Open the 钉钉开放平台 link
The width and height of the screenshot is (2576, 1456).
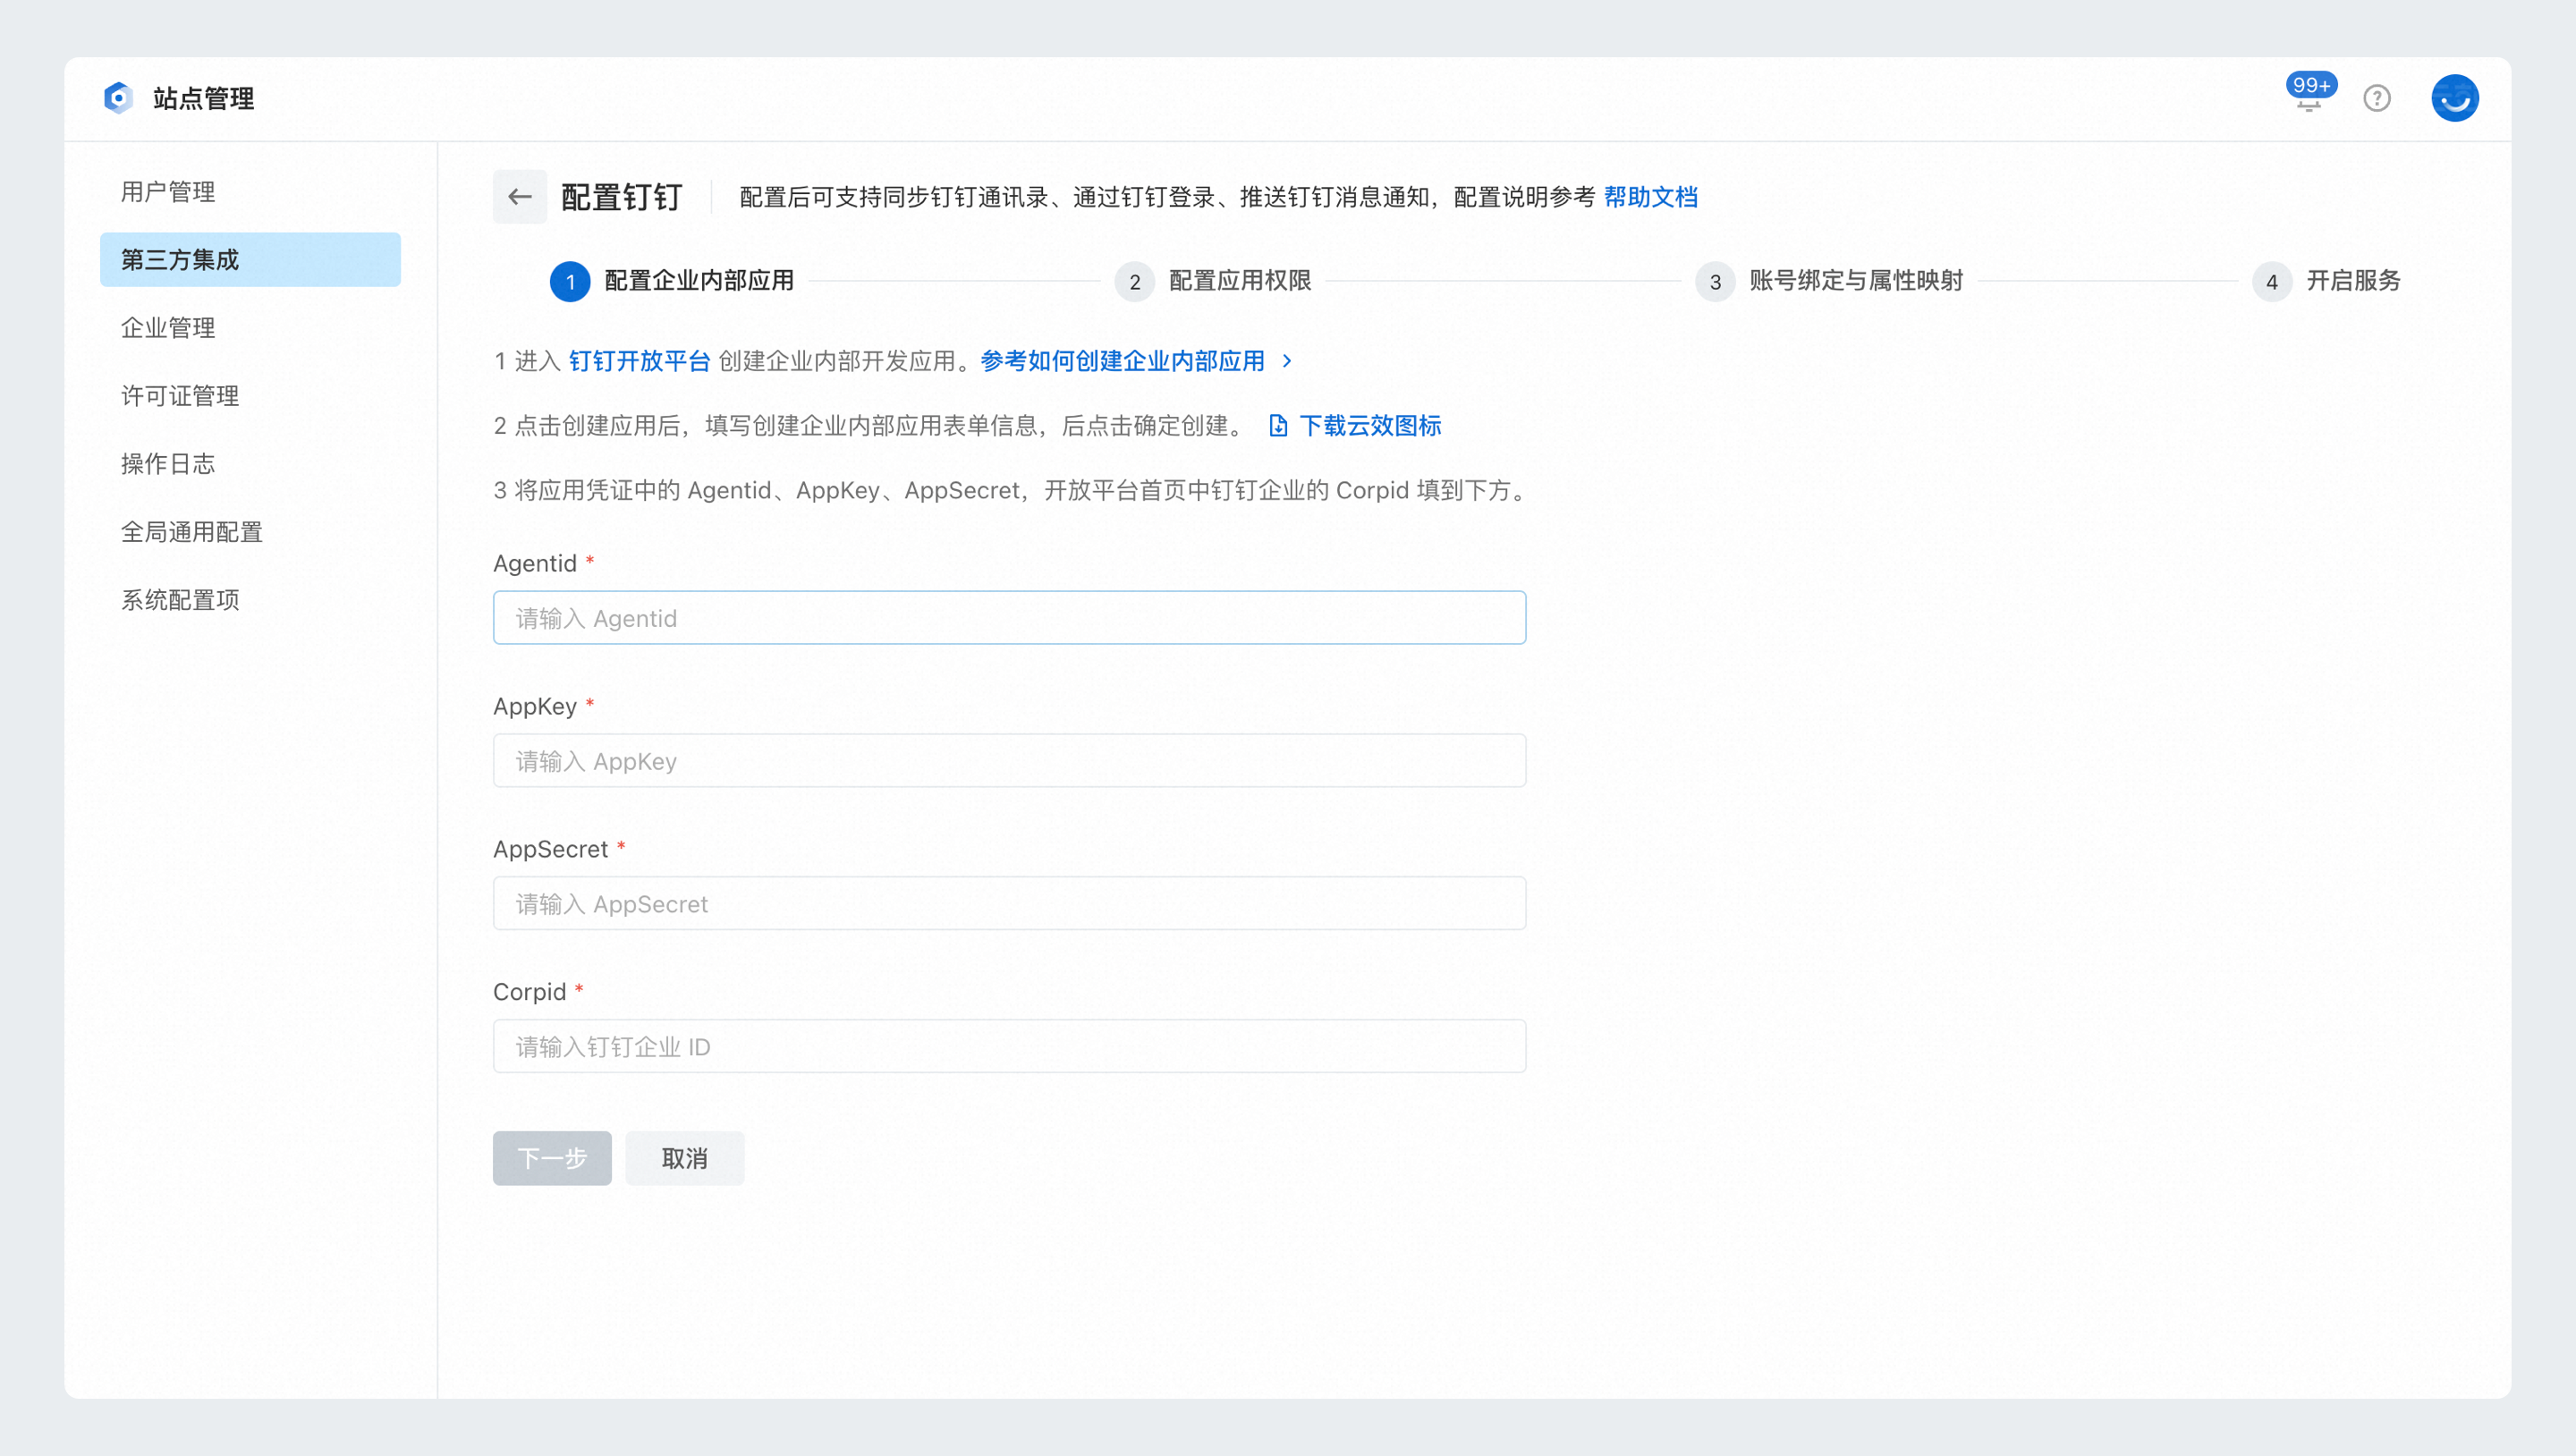[640, 361]
